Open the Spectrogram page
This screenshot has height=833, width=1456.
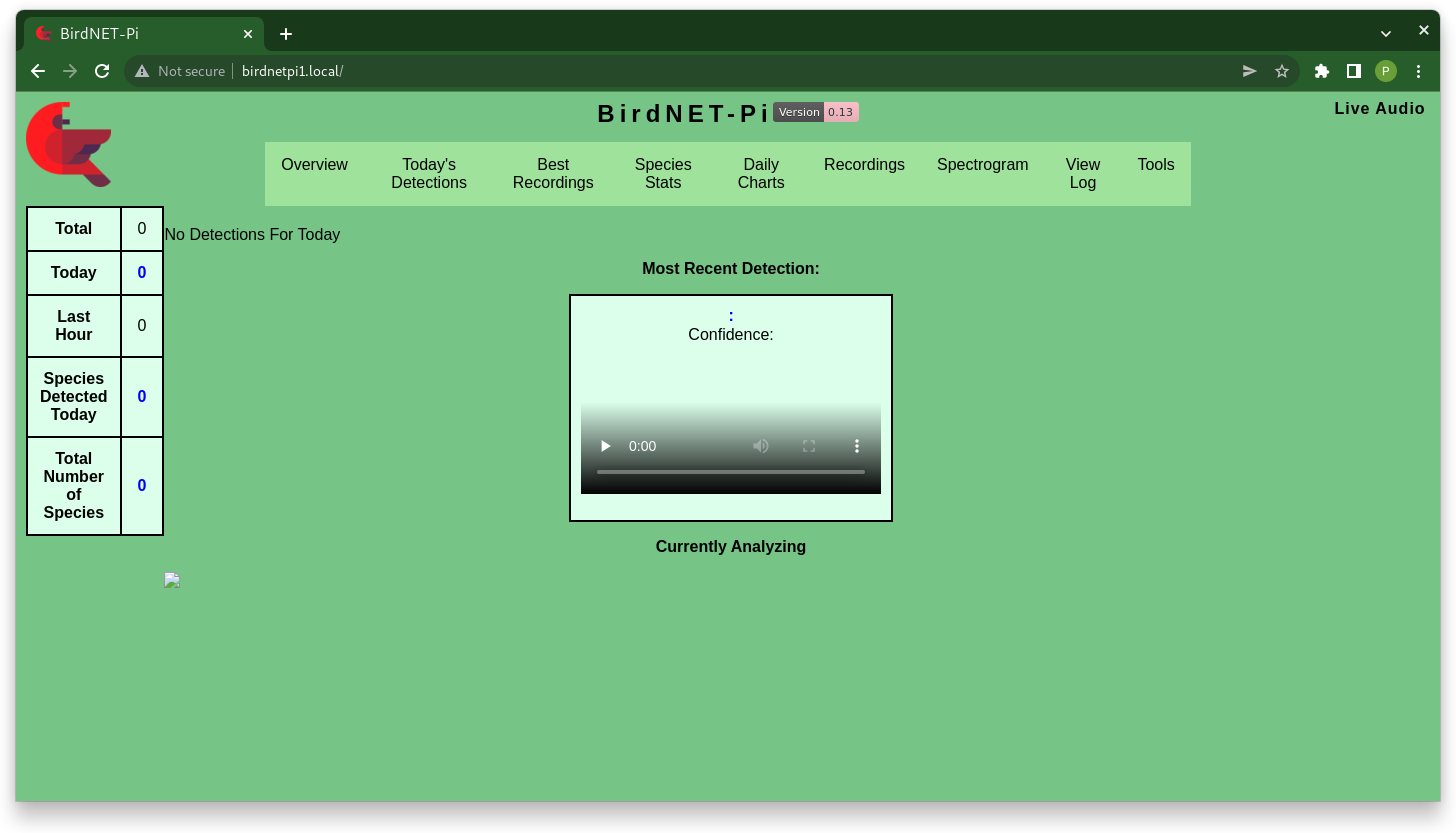(982, 165)
